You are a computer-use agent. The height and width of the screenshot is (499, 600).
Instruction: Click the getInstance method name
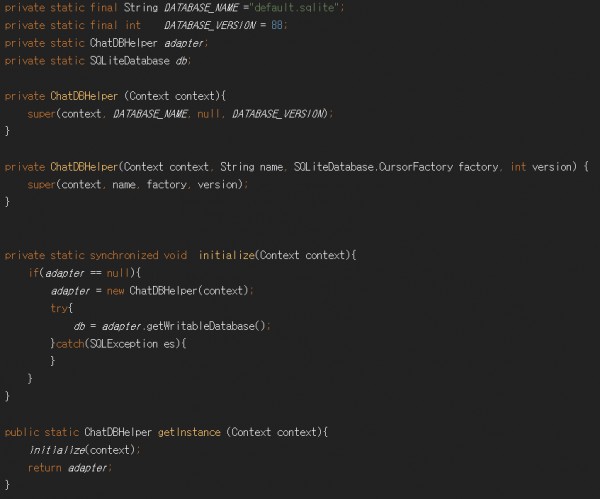point(189,432)
